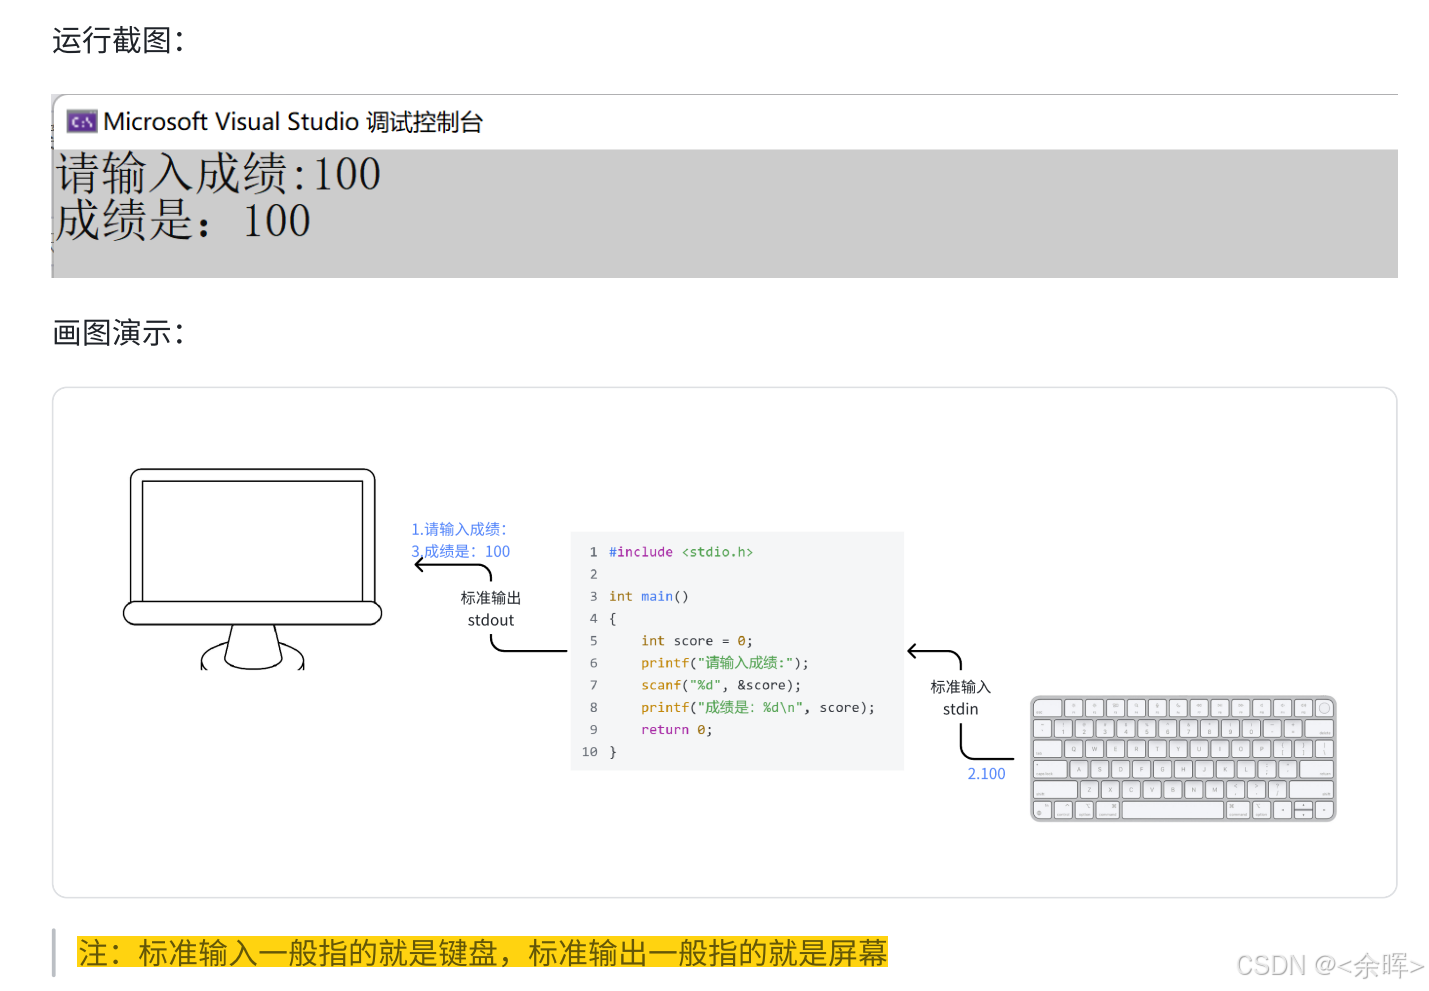
Task: Select the scanf line in the code snippet
Action: point(720,685)
